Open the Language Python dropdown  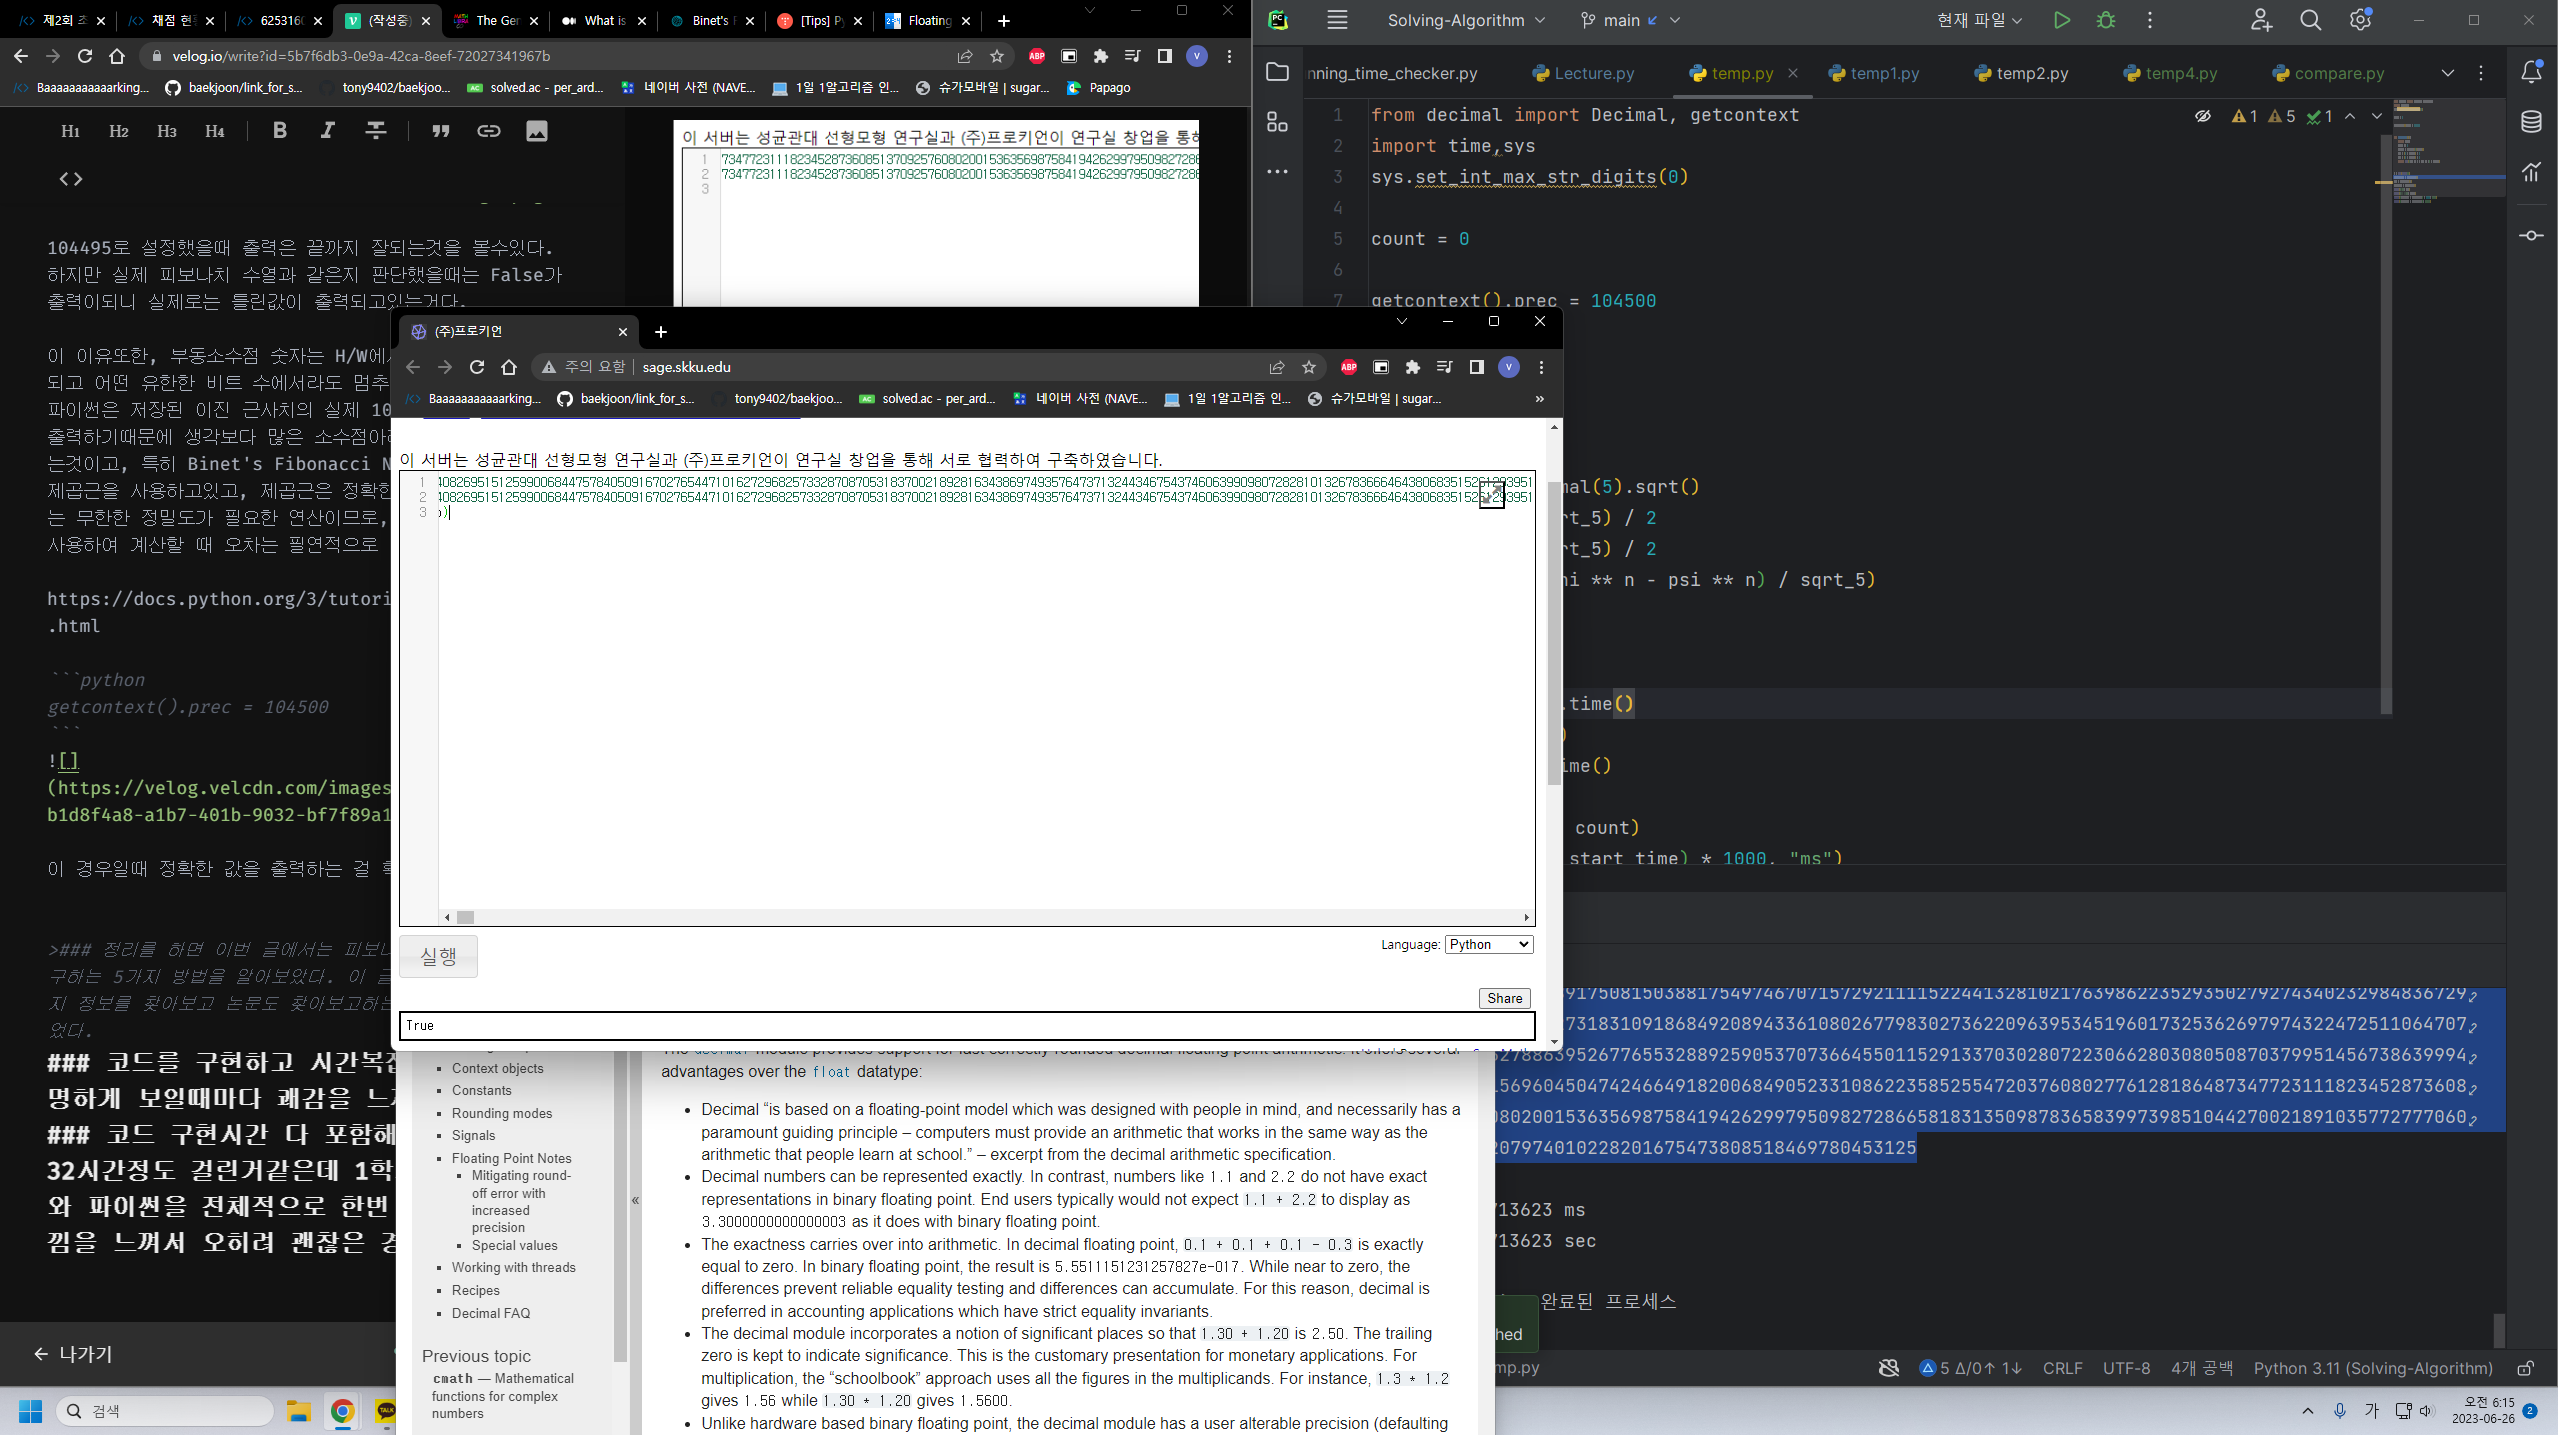(x=1488, y=944)
